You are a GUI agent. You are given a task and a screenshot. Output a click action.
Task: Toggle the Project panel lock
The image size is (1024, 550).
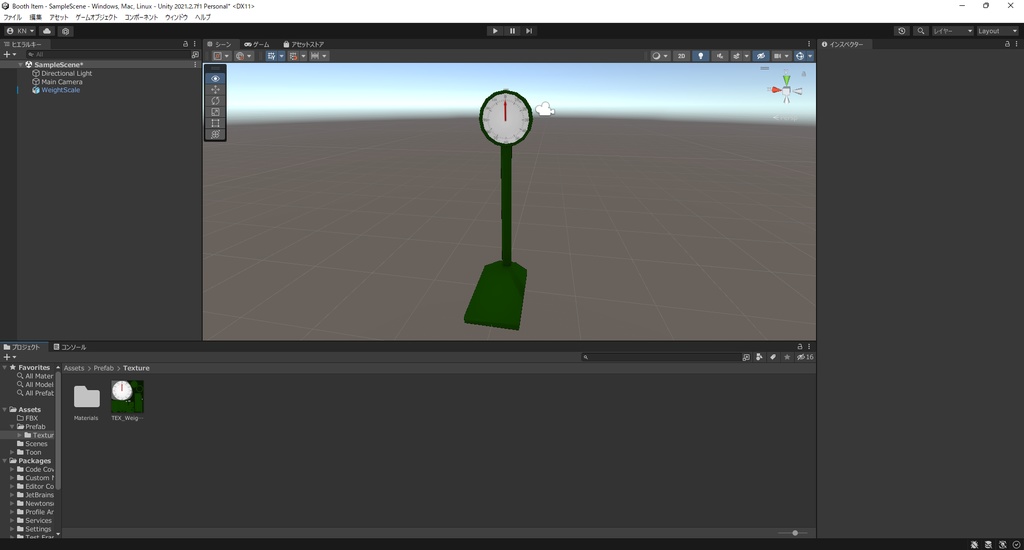click(x=799, y=346)
